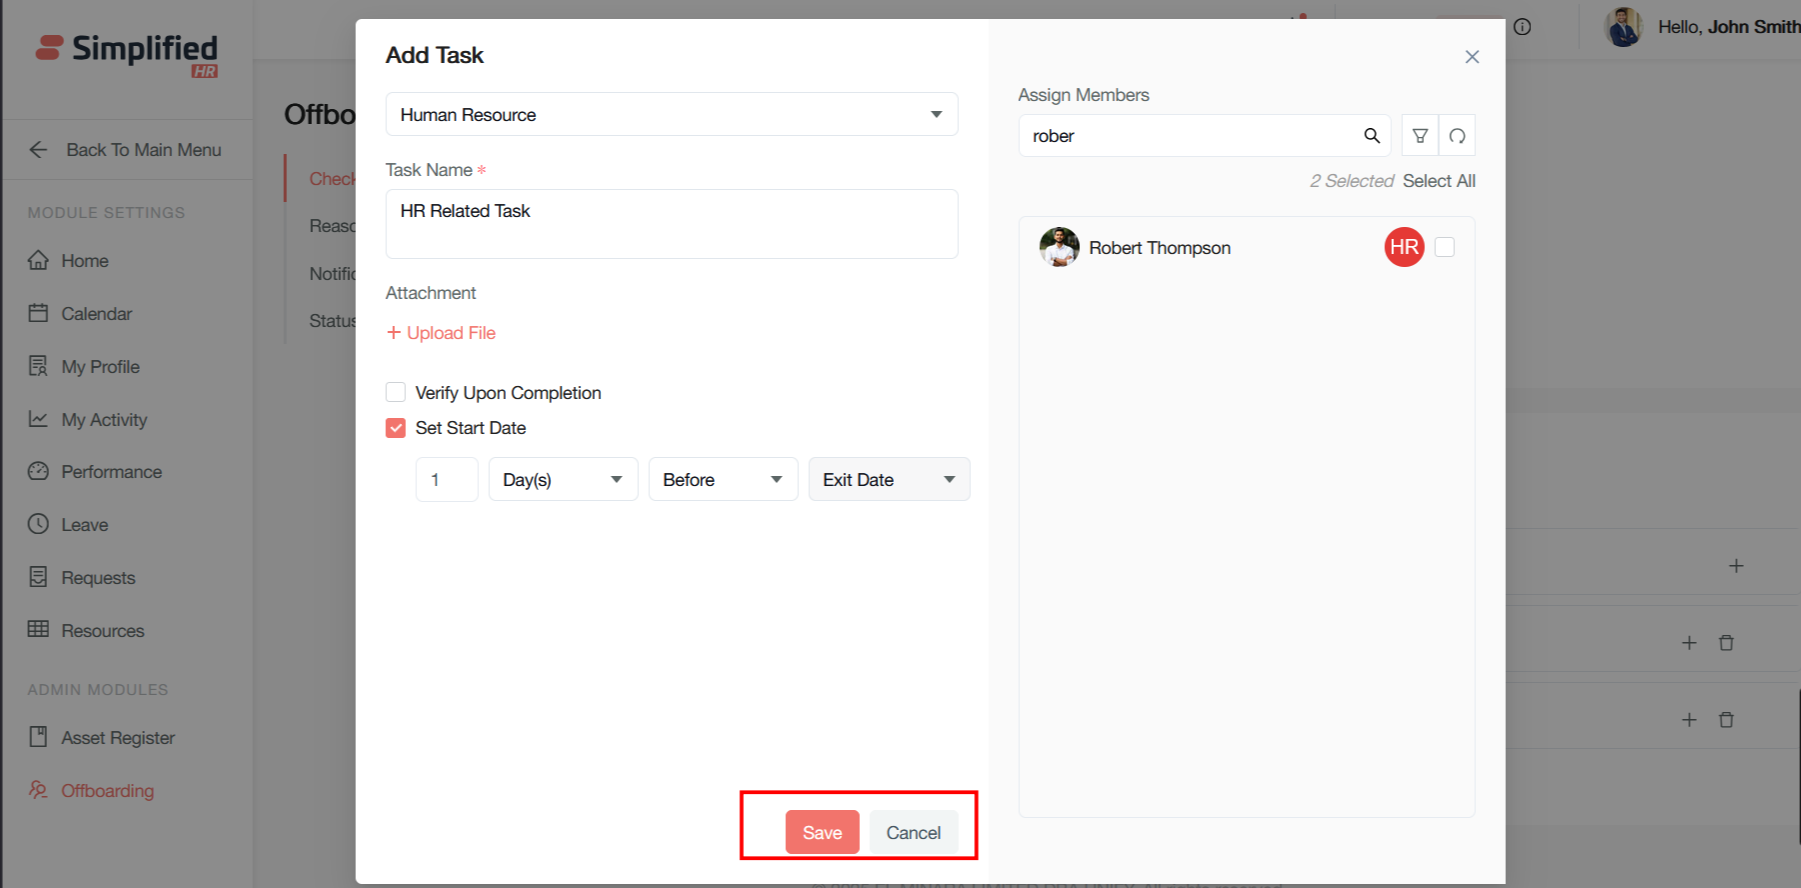
Task: Click the search magnifier in Assign Members
Action: point(1371,136)
